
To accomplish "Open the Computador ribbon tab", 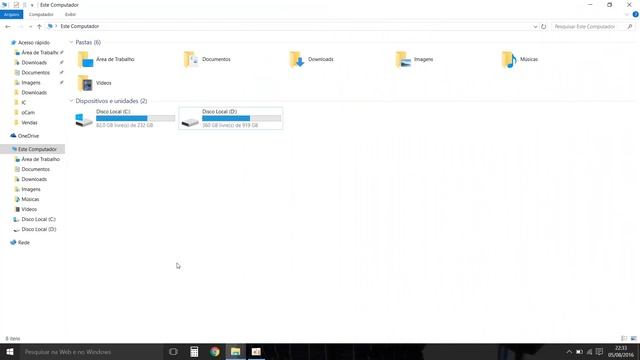I will tap(41, 14).
